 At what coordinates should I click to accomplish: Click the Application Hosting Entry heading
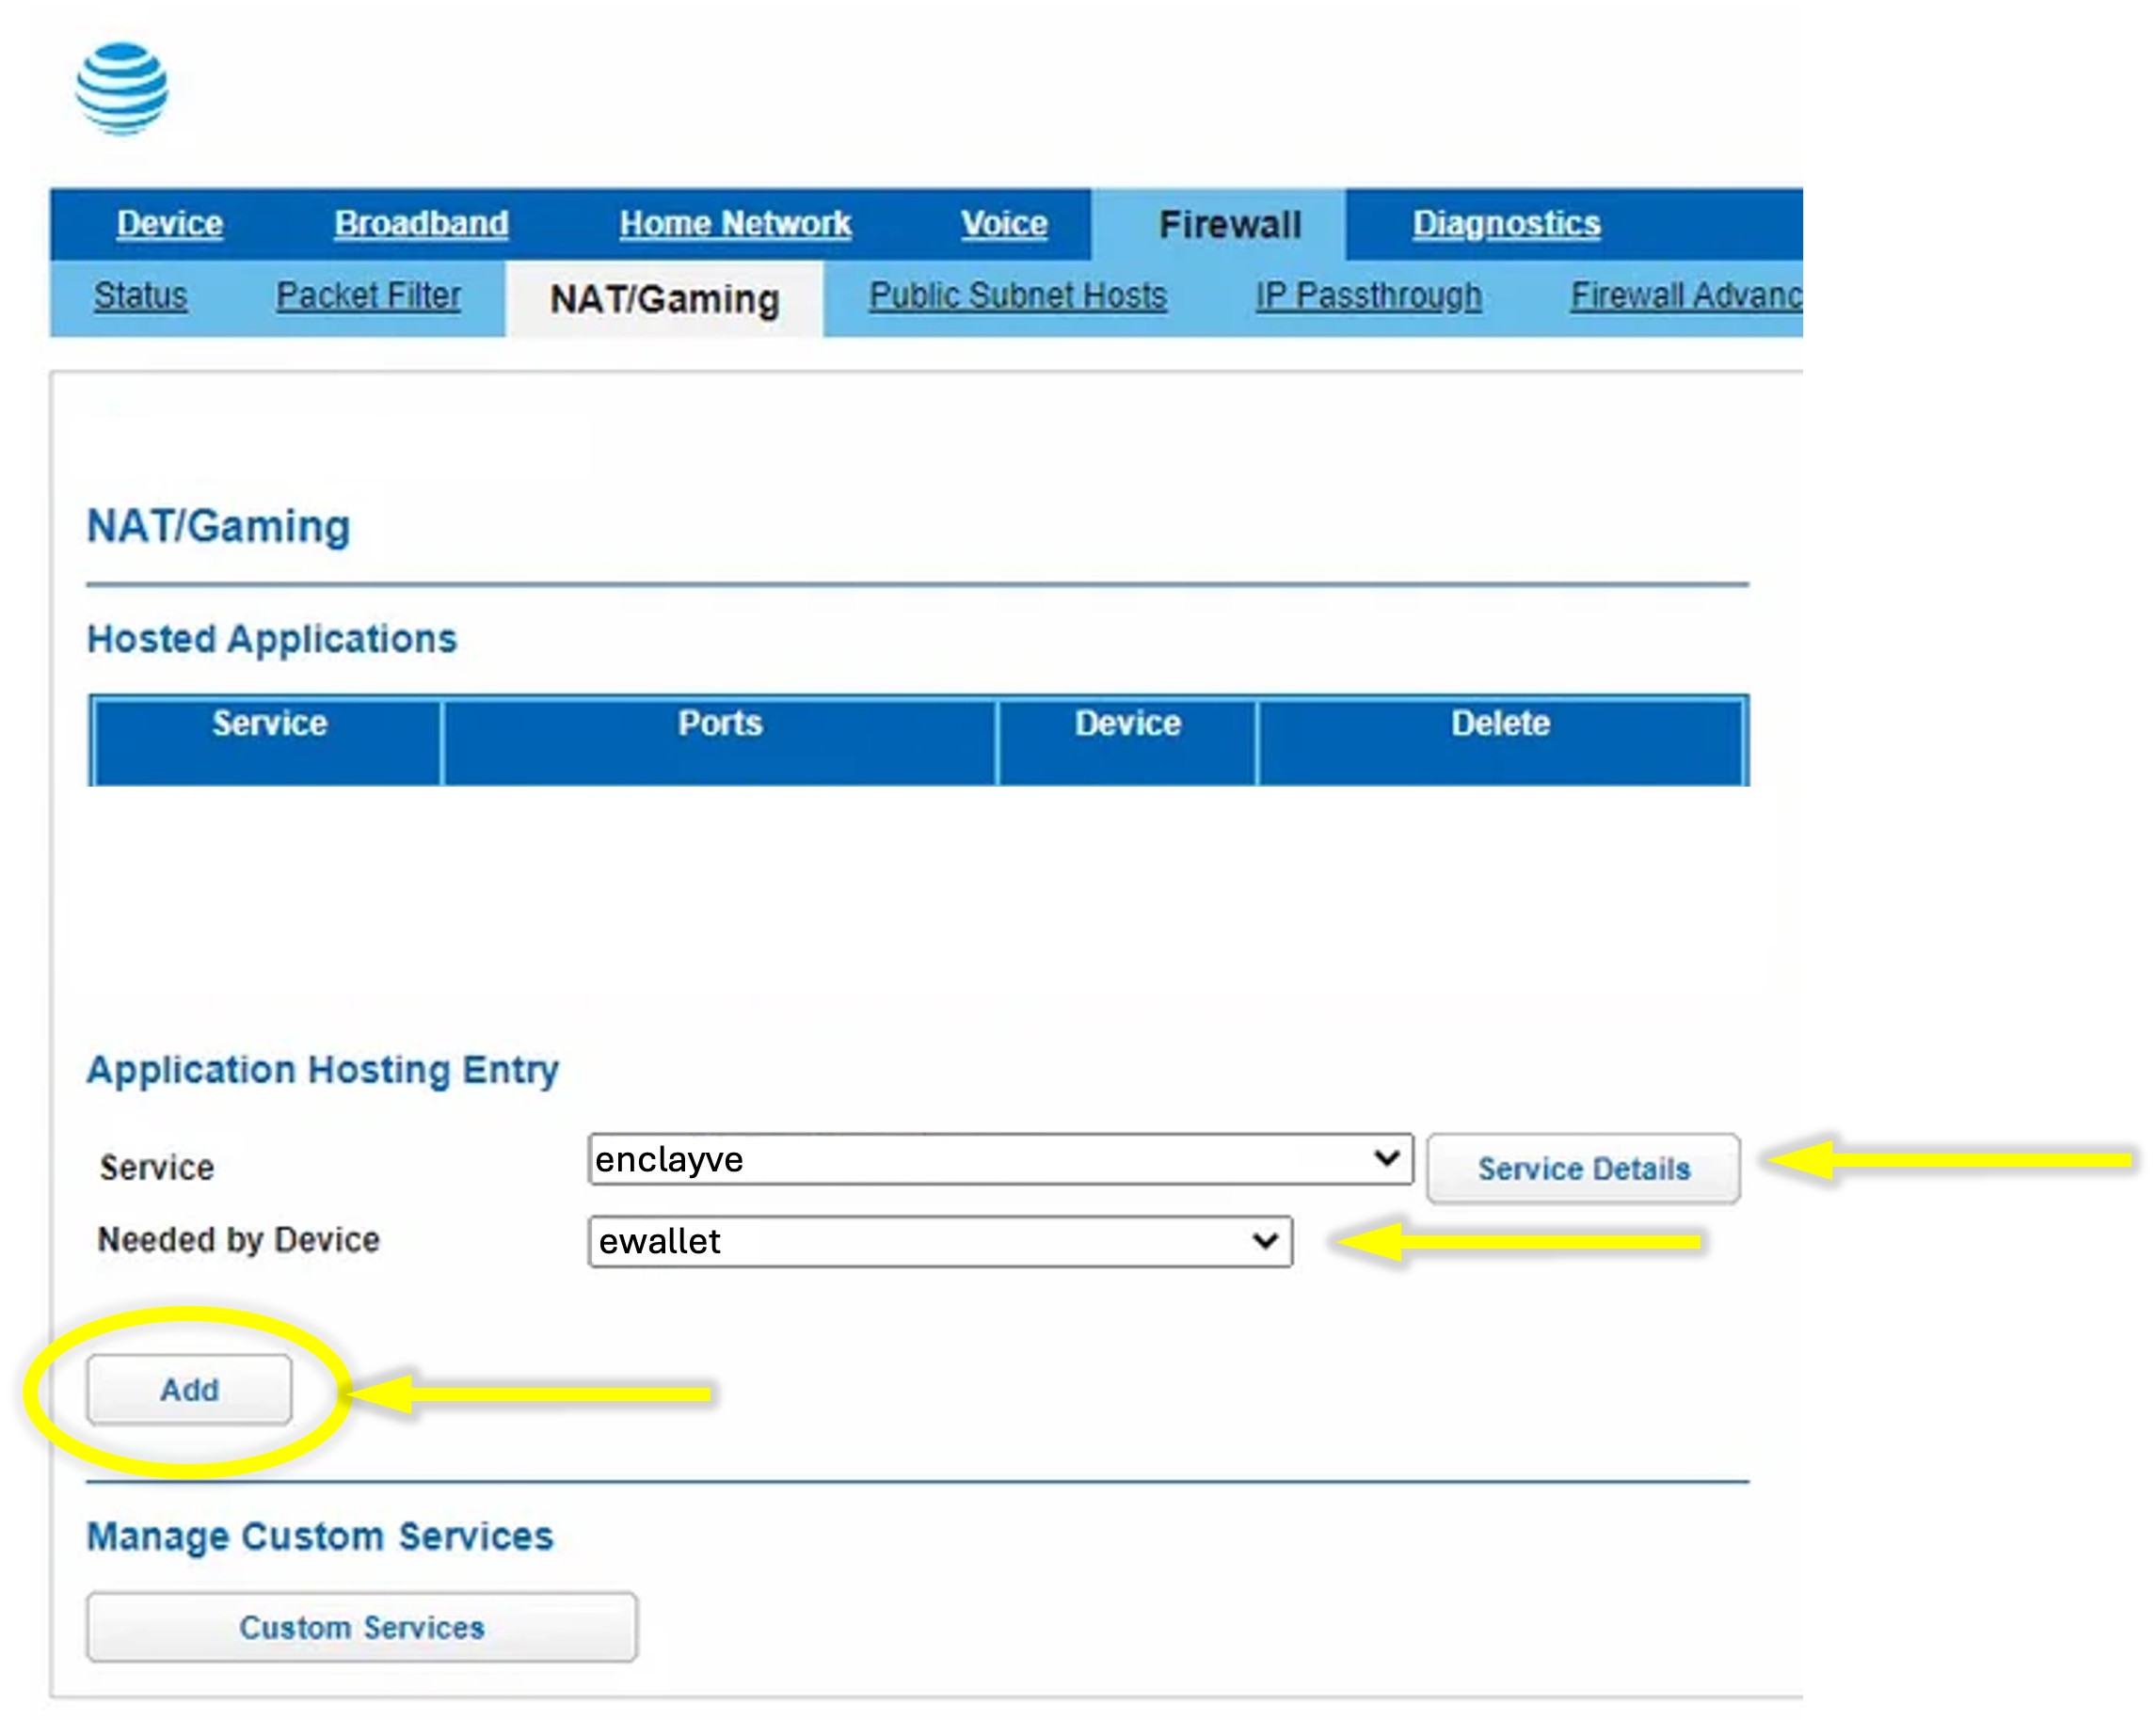(323, 1070)
